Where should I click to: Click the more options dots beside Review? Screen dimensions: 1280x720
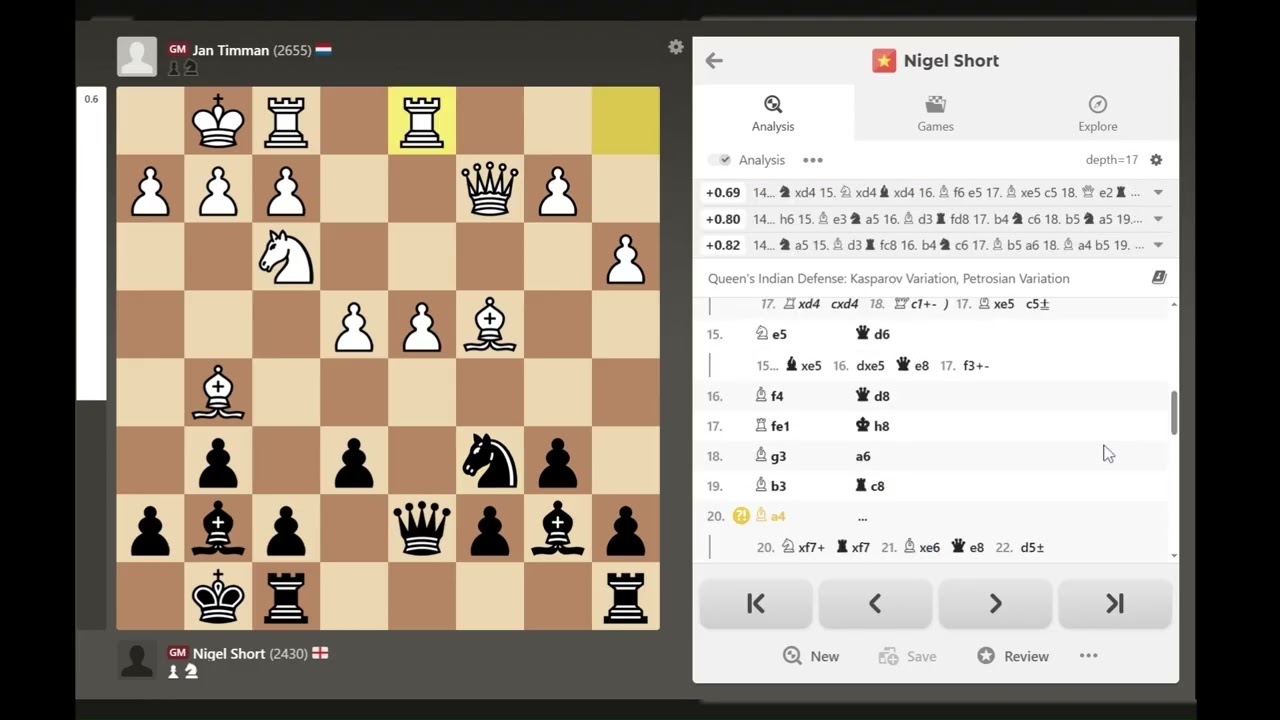[x=1089, y=656]
